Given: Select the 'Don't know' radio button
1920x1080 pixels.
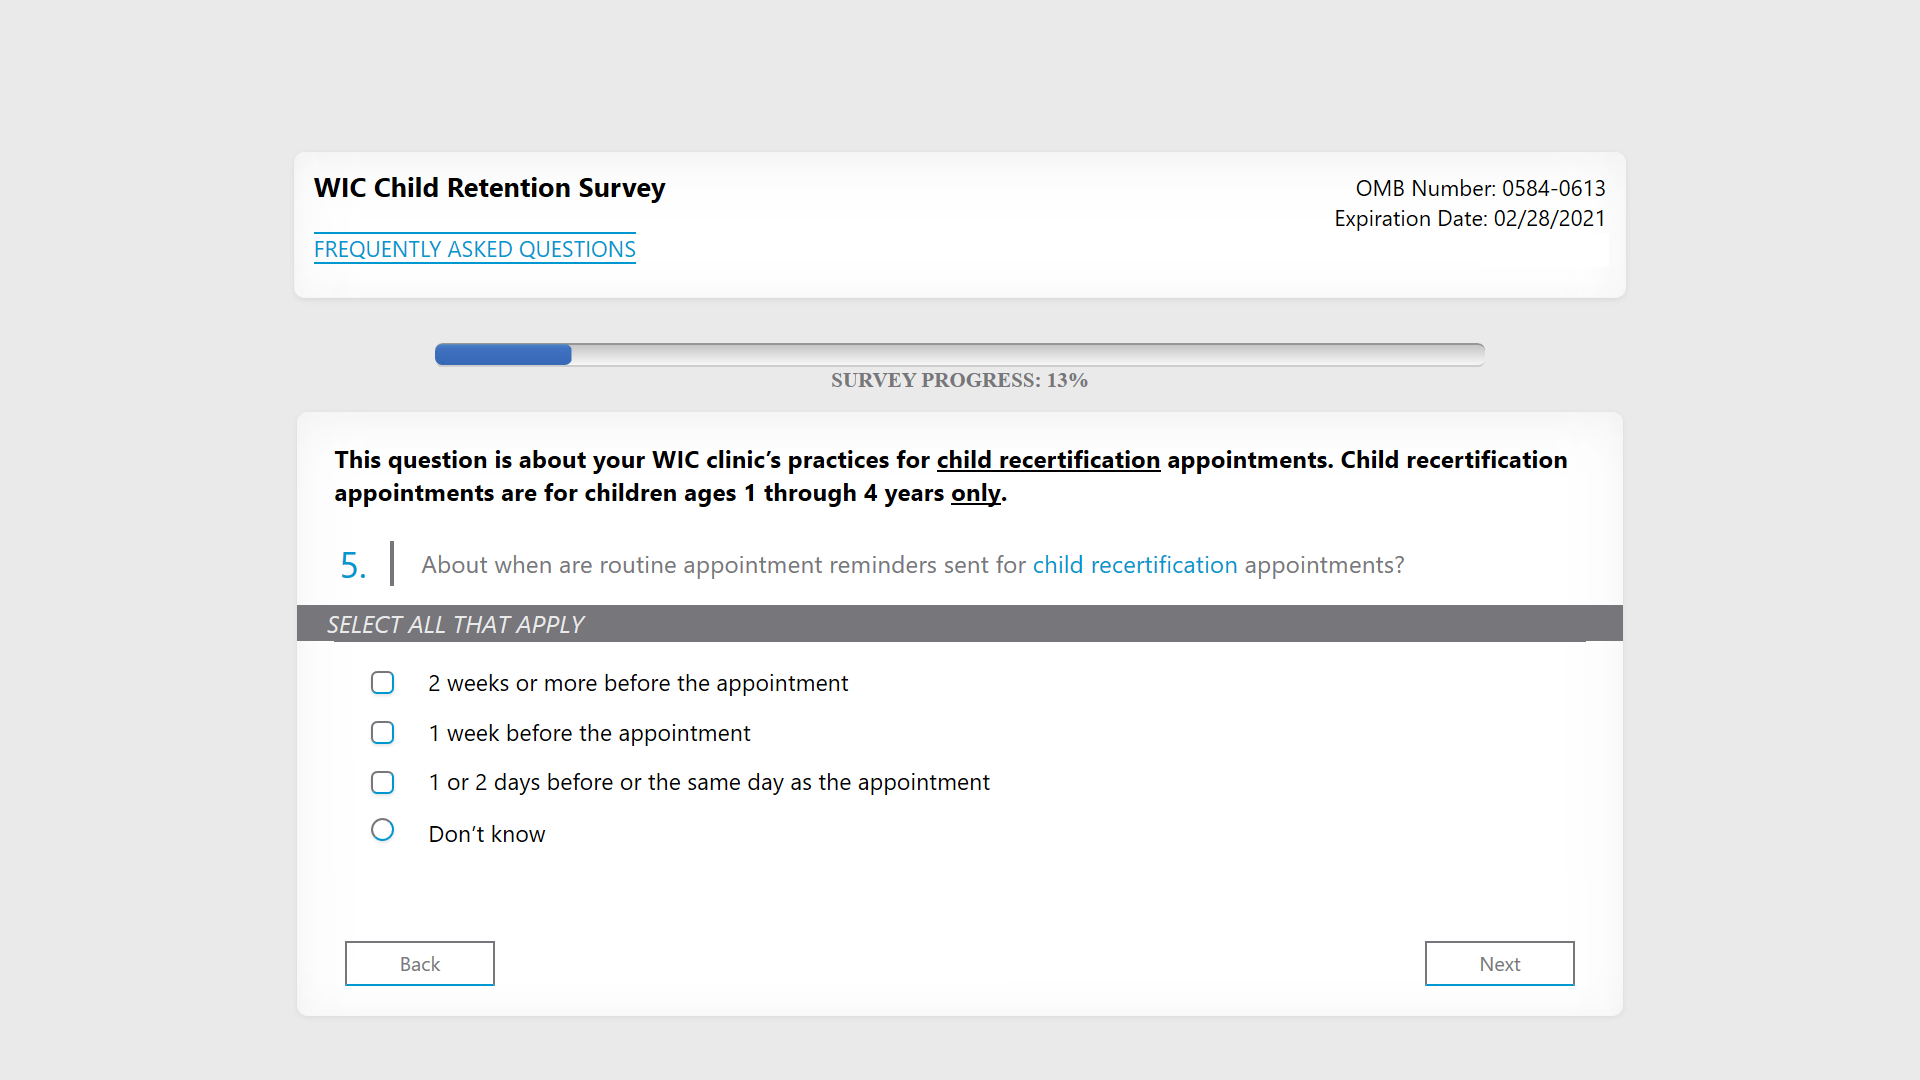Looking at the screenshot, I should (382, 830).
